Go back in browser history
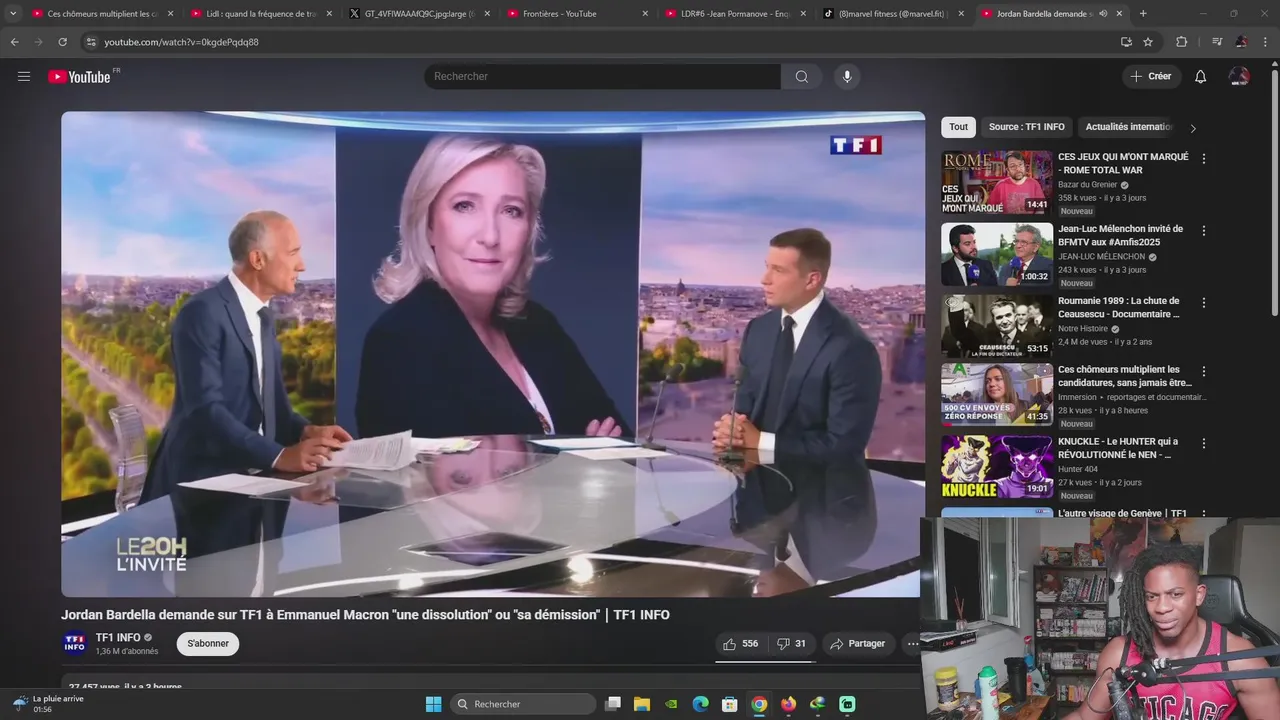This screenshot has height=720, width=1280. [14, 42]
